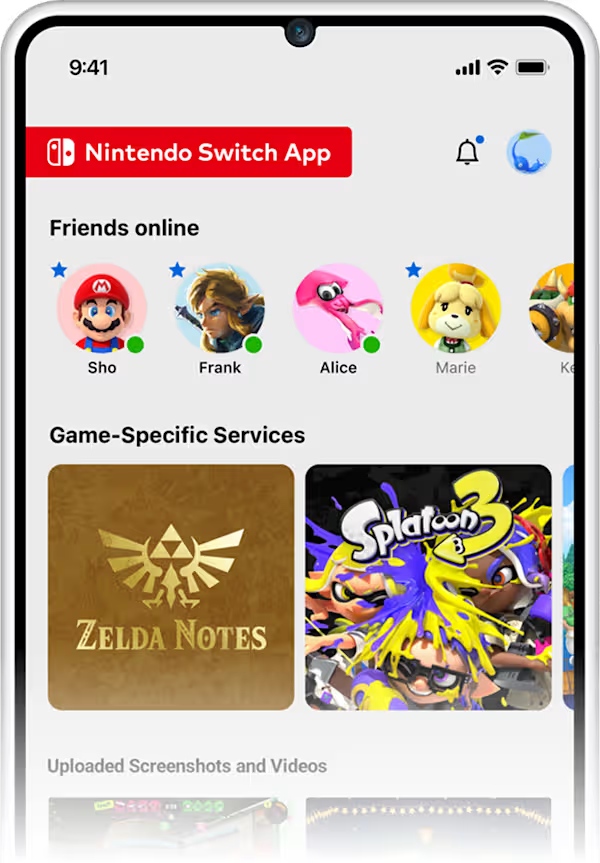Open the notifications bell
The height and width of the screenshot is (863, 600).
point(468,151)
